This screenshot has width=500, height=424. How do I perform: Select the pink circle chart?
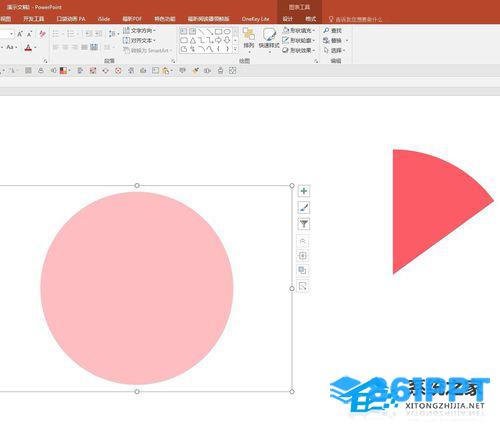137,288
